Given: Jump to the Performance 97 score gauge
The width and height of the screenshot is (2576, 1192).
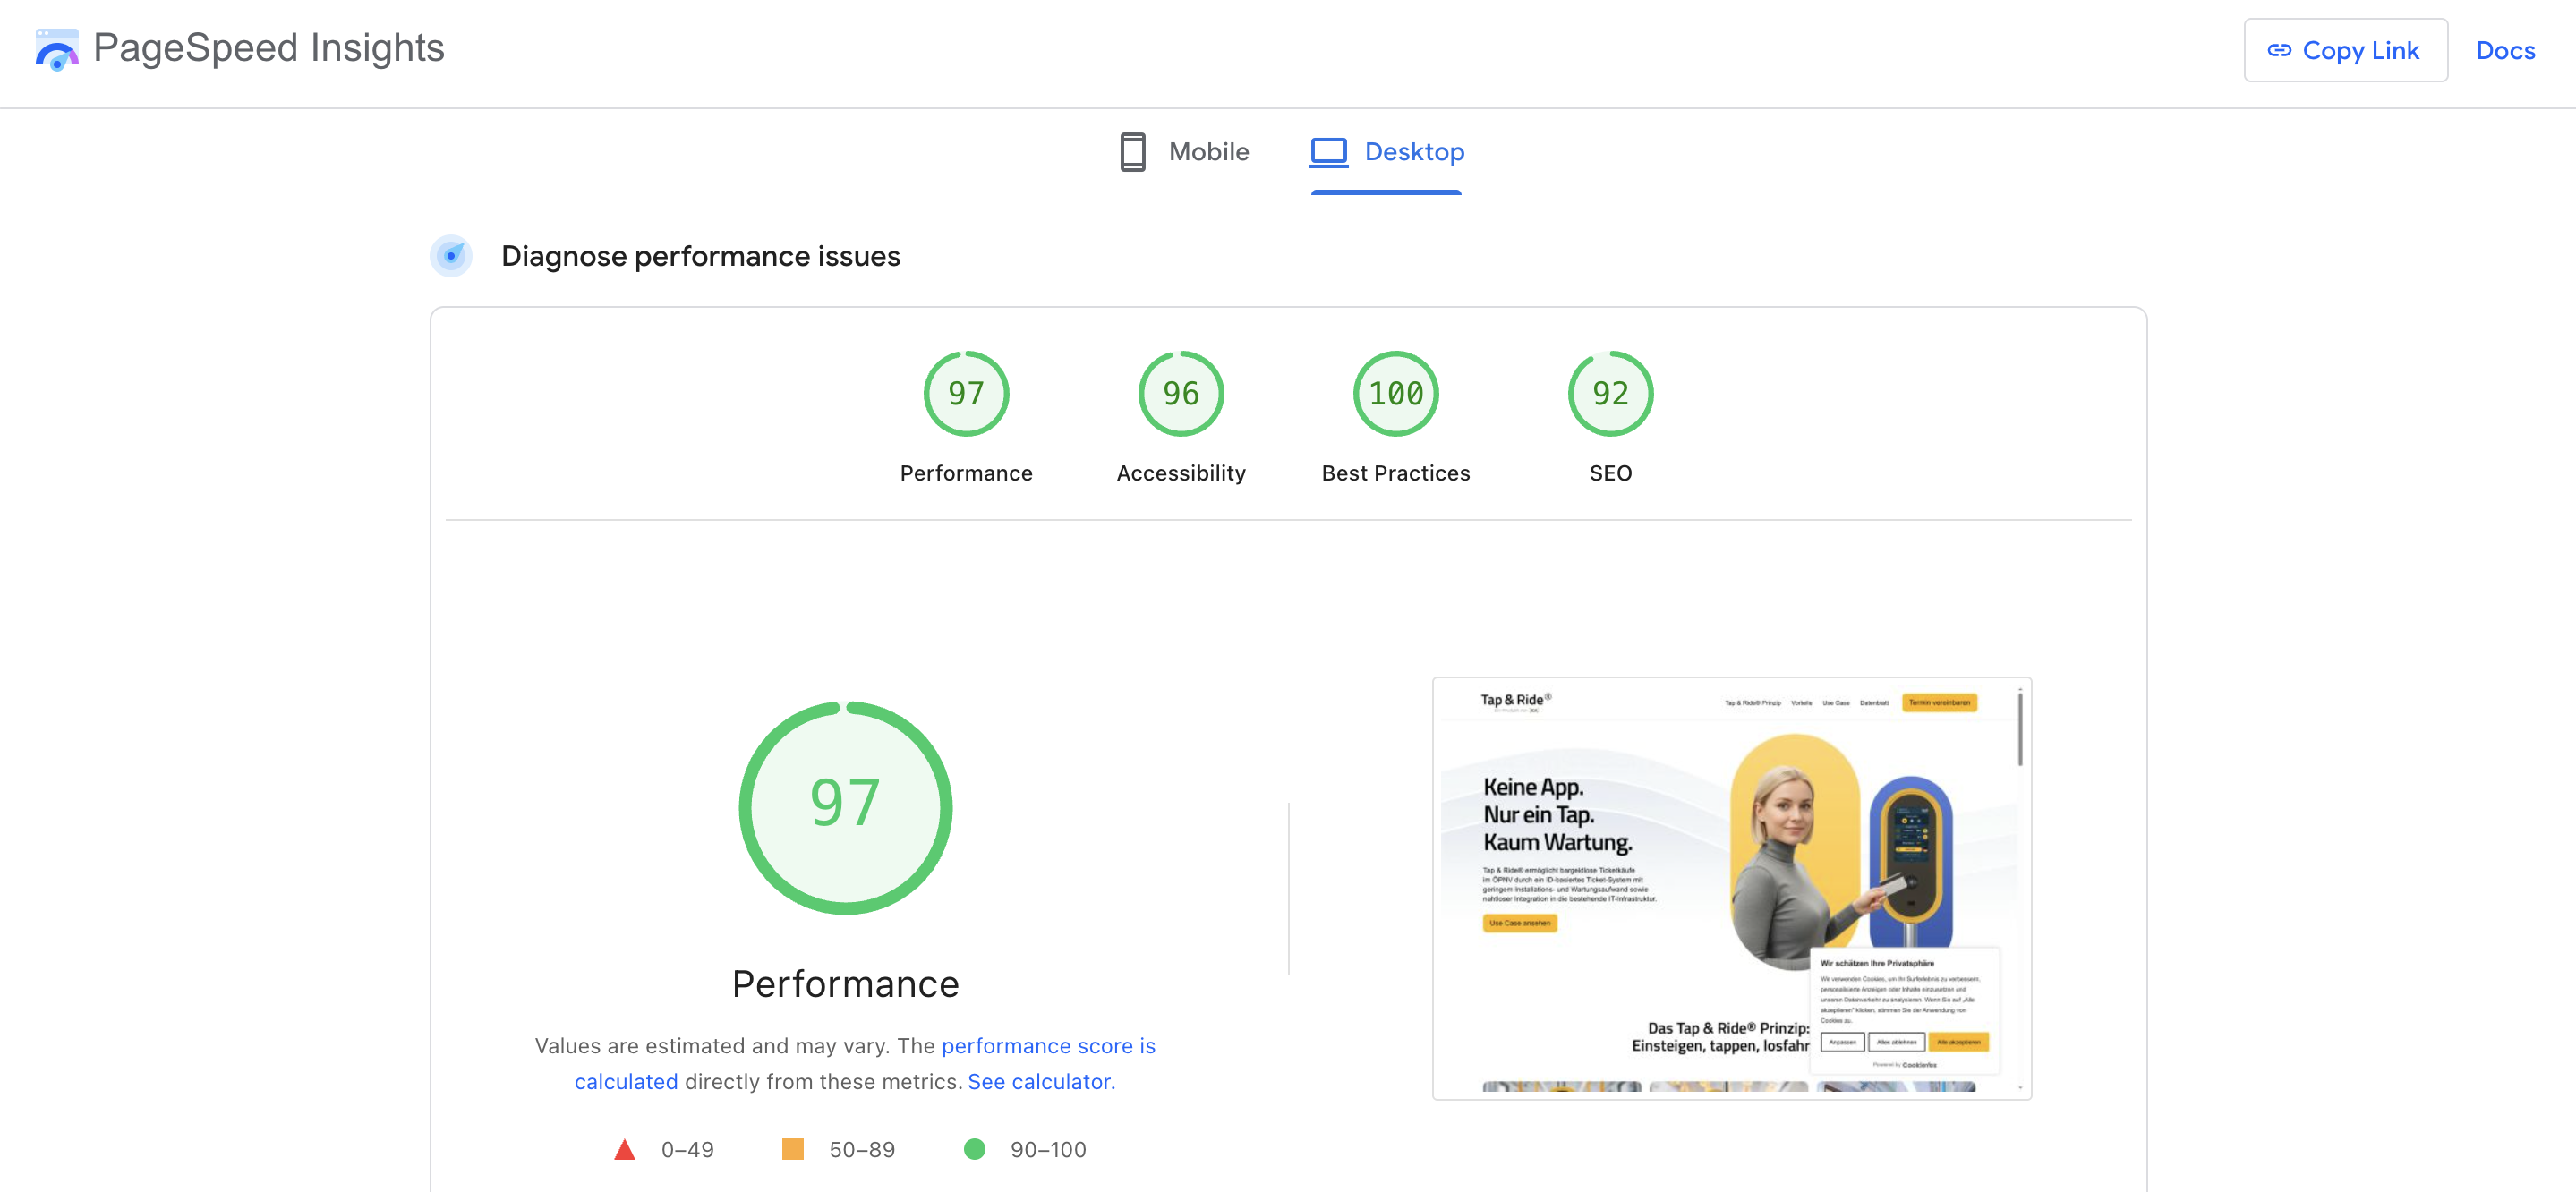Looking at the screenshot, I should pyautogui.click(x=966, y=394).
